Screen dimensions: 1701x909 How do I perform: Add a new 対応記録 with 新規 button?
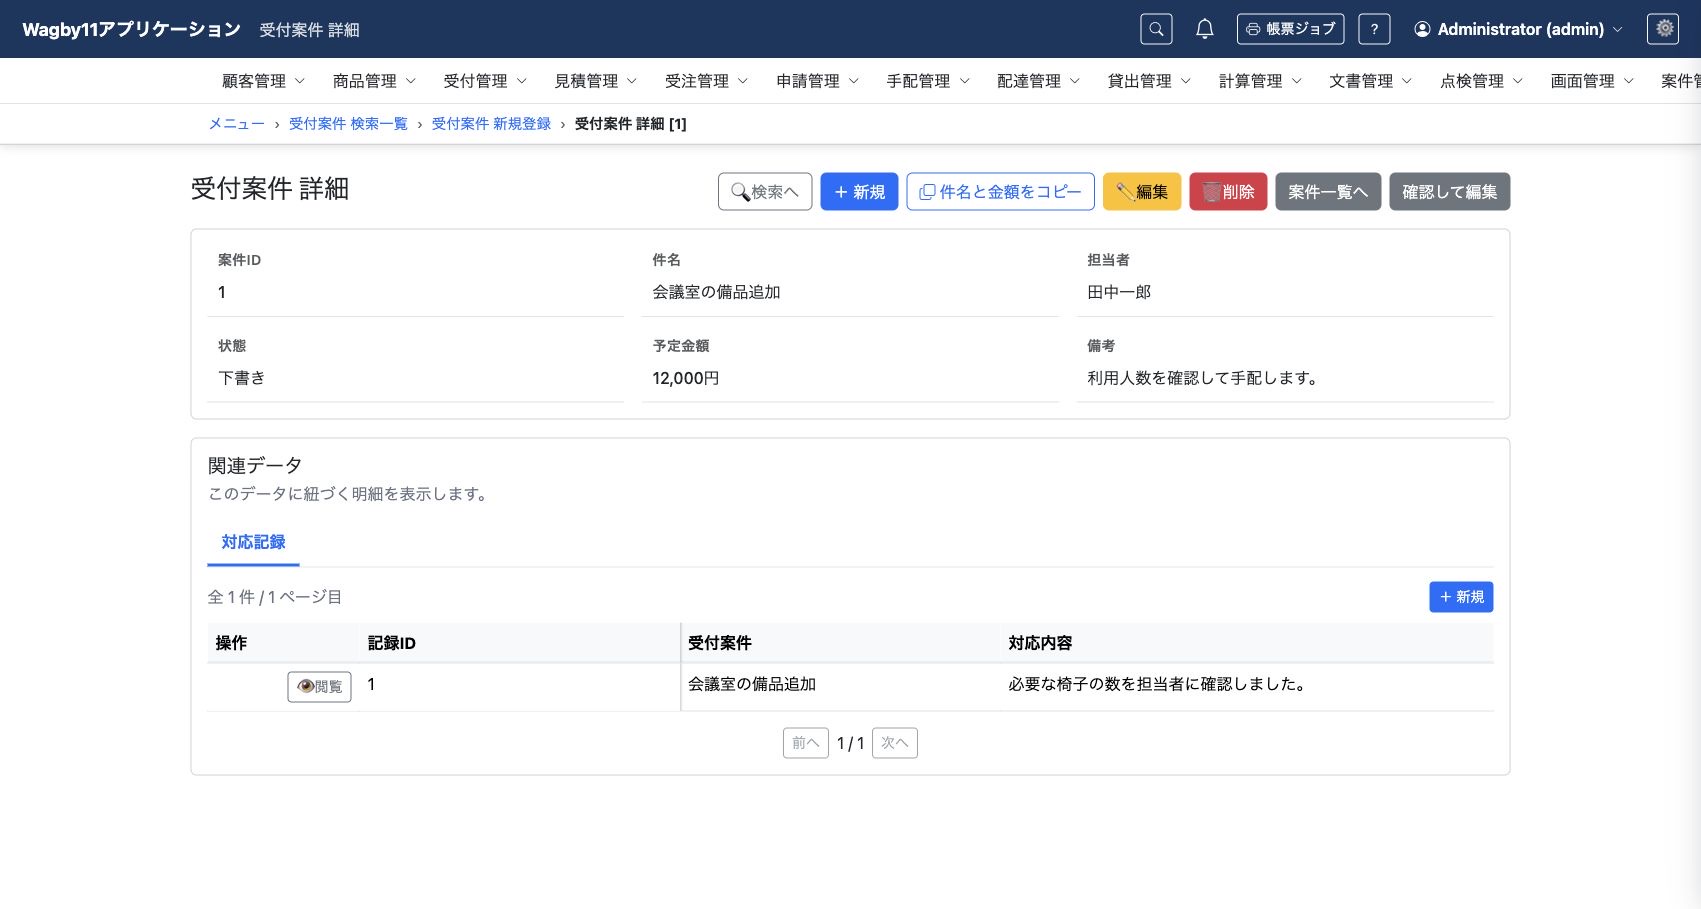tap(1461, 597)
